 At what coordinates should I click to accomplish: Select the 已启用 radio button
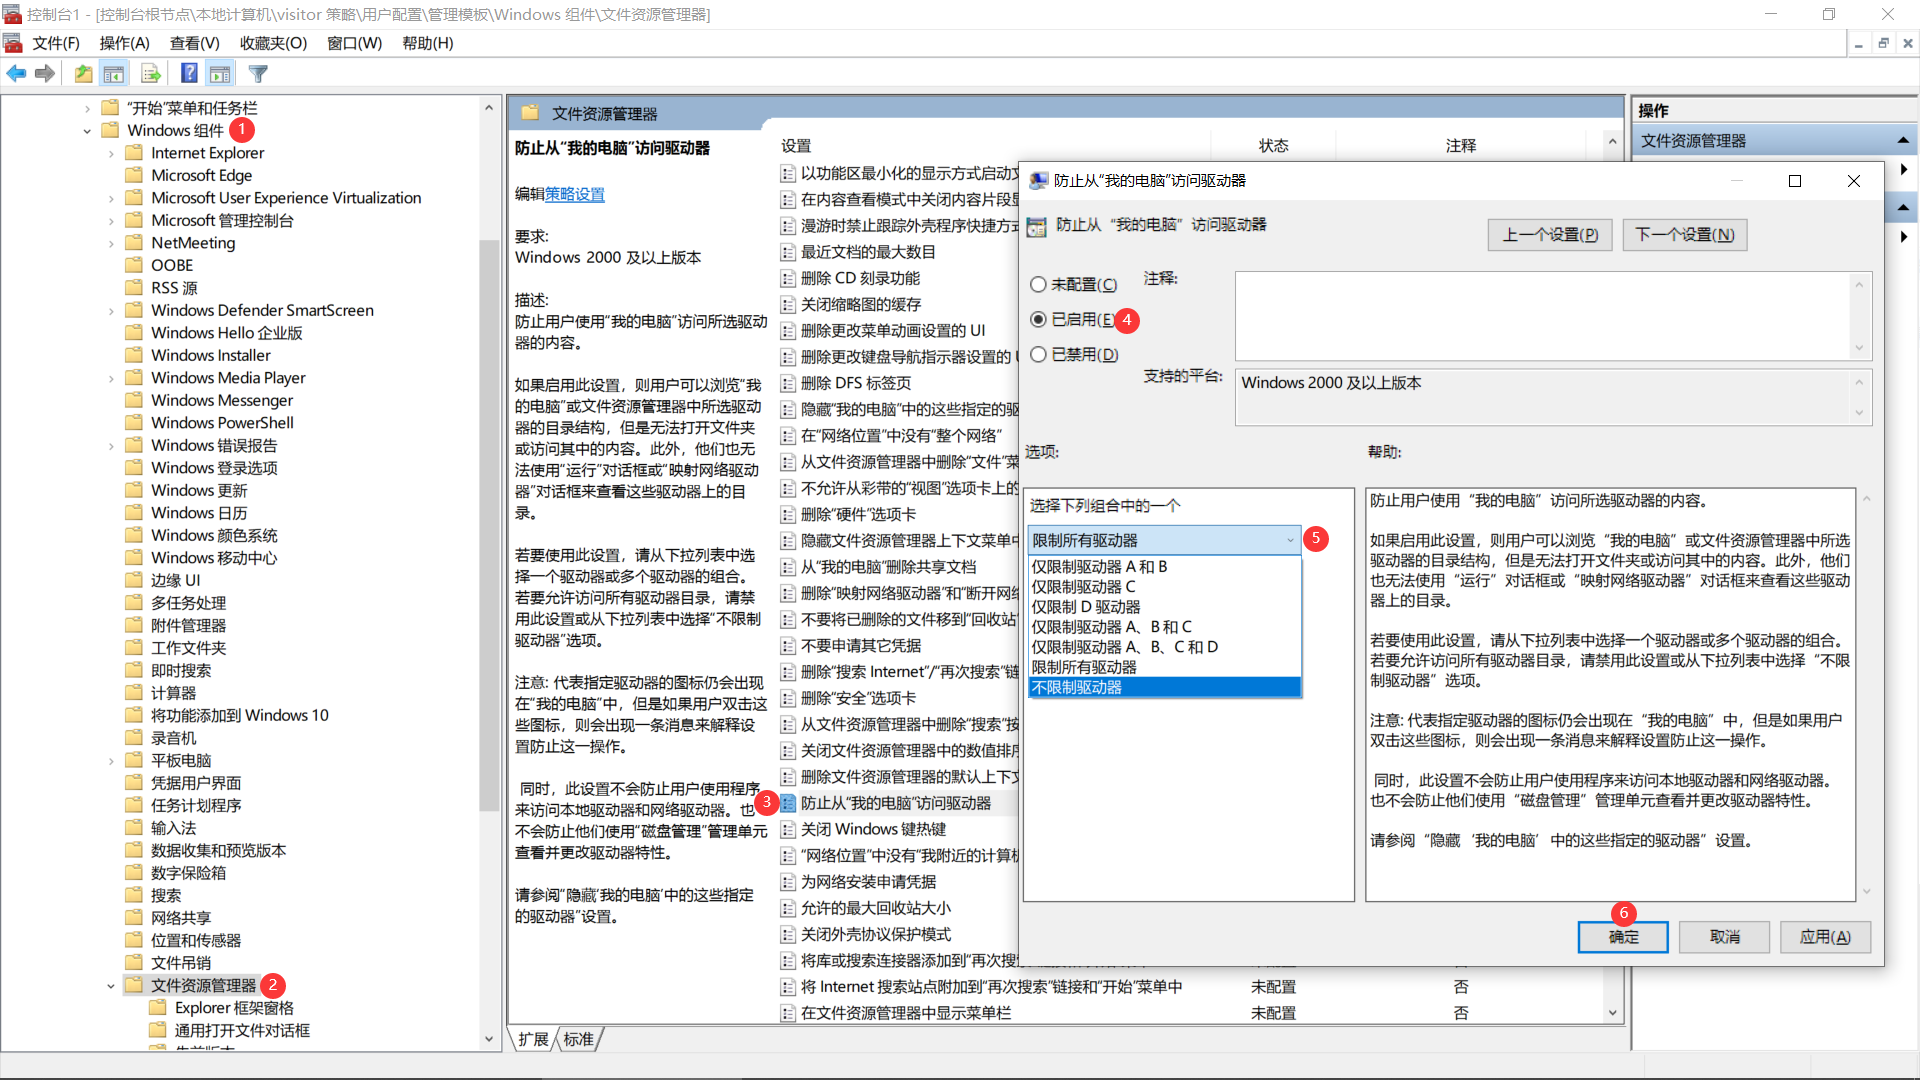(x=1038, y=319)
